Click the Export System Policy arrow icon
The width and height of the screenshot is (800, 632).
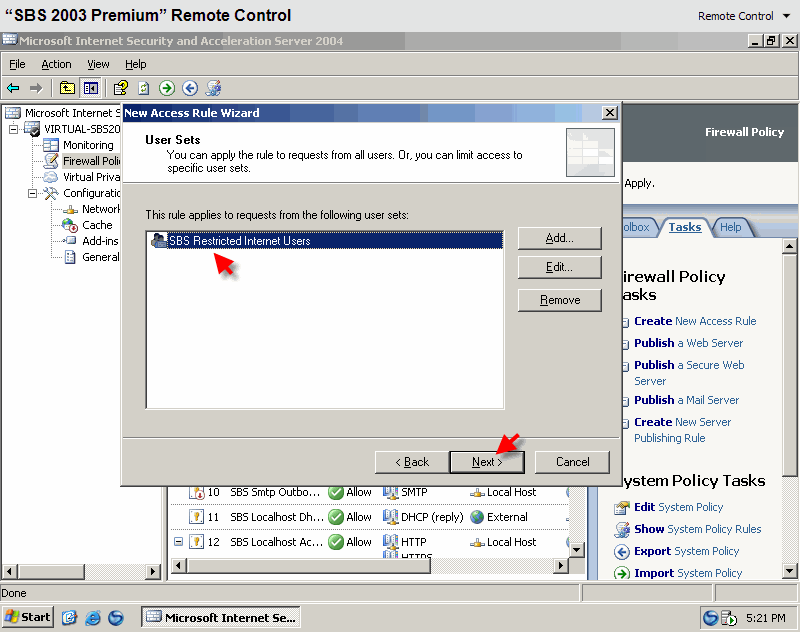621,551
